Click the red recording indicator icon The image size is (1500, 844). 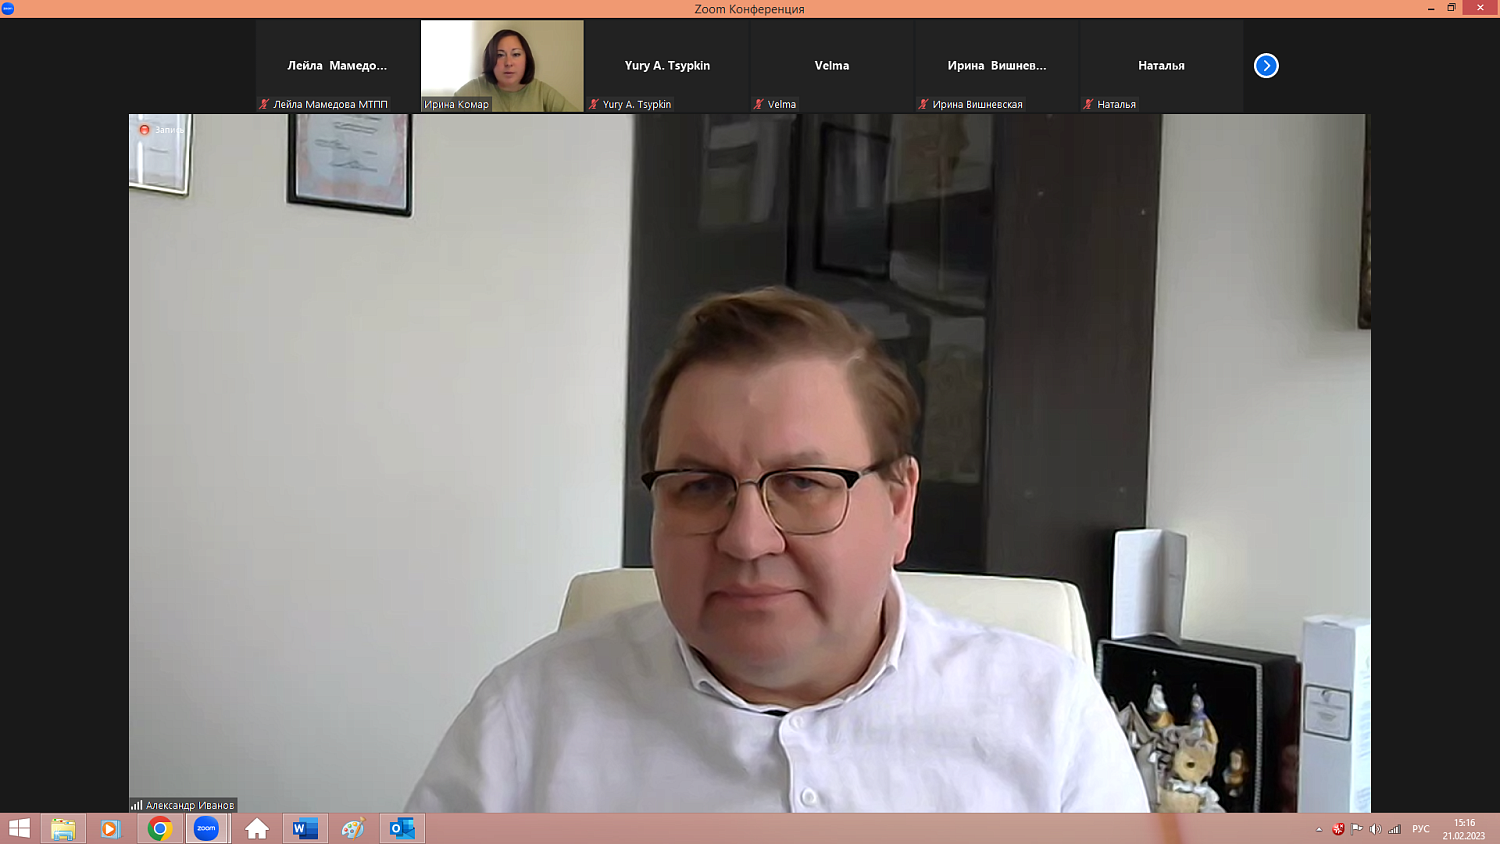pos(144,130)
